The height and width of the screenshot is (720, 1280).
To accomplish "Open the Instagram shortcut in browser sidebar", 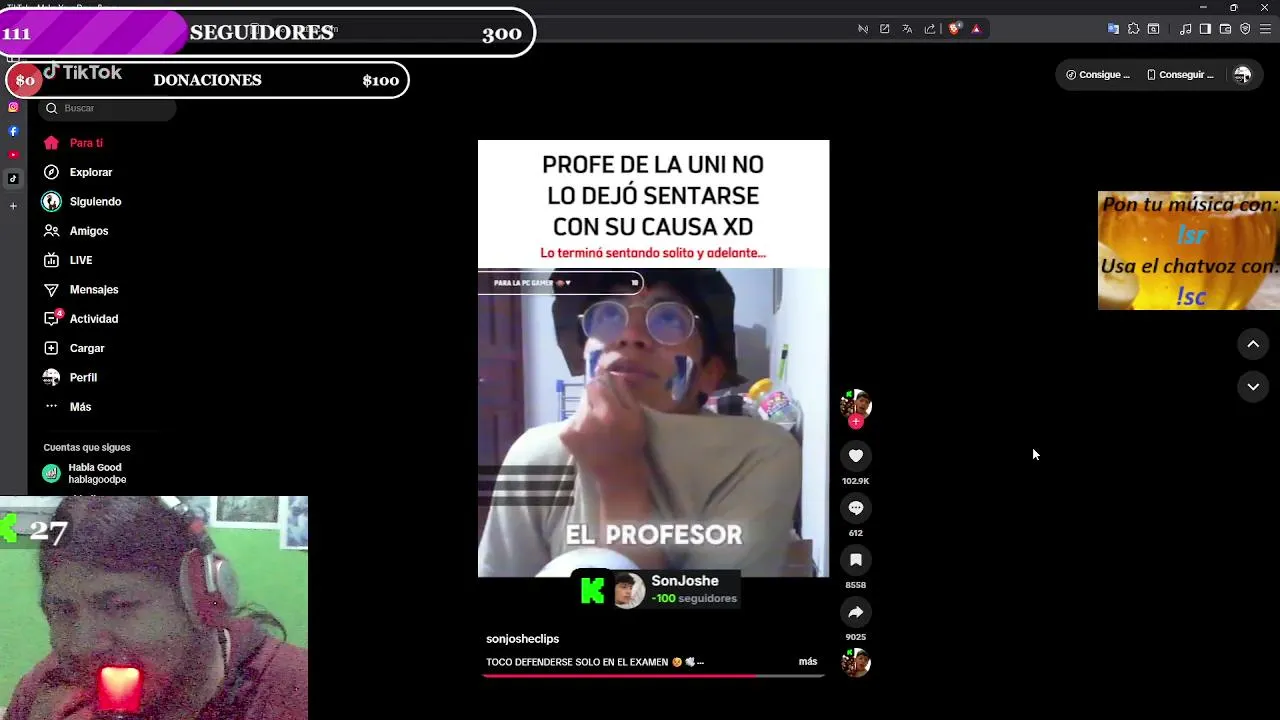I will pyautogui.click(x=13, y=107).
